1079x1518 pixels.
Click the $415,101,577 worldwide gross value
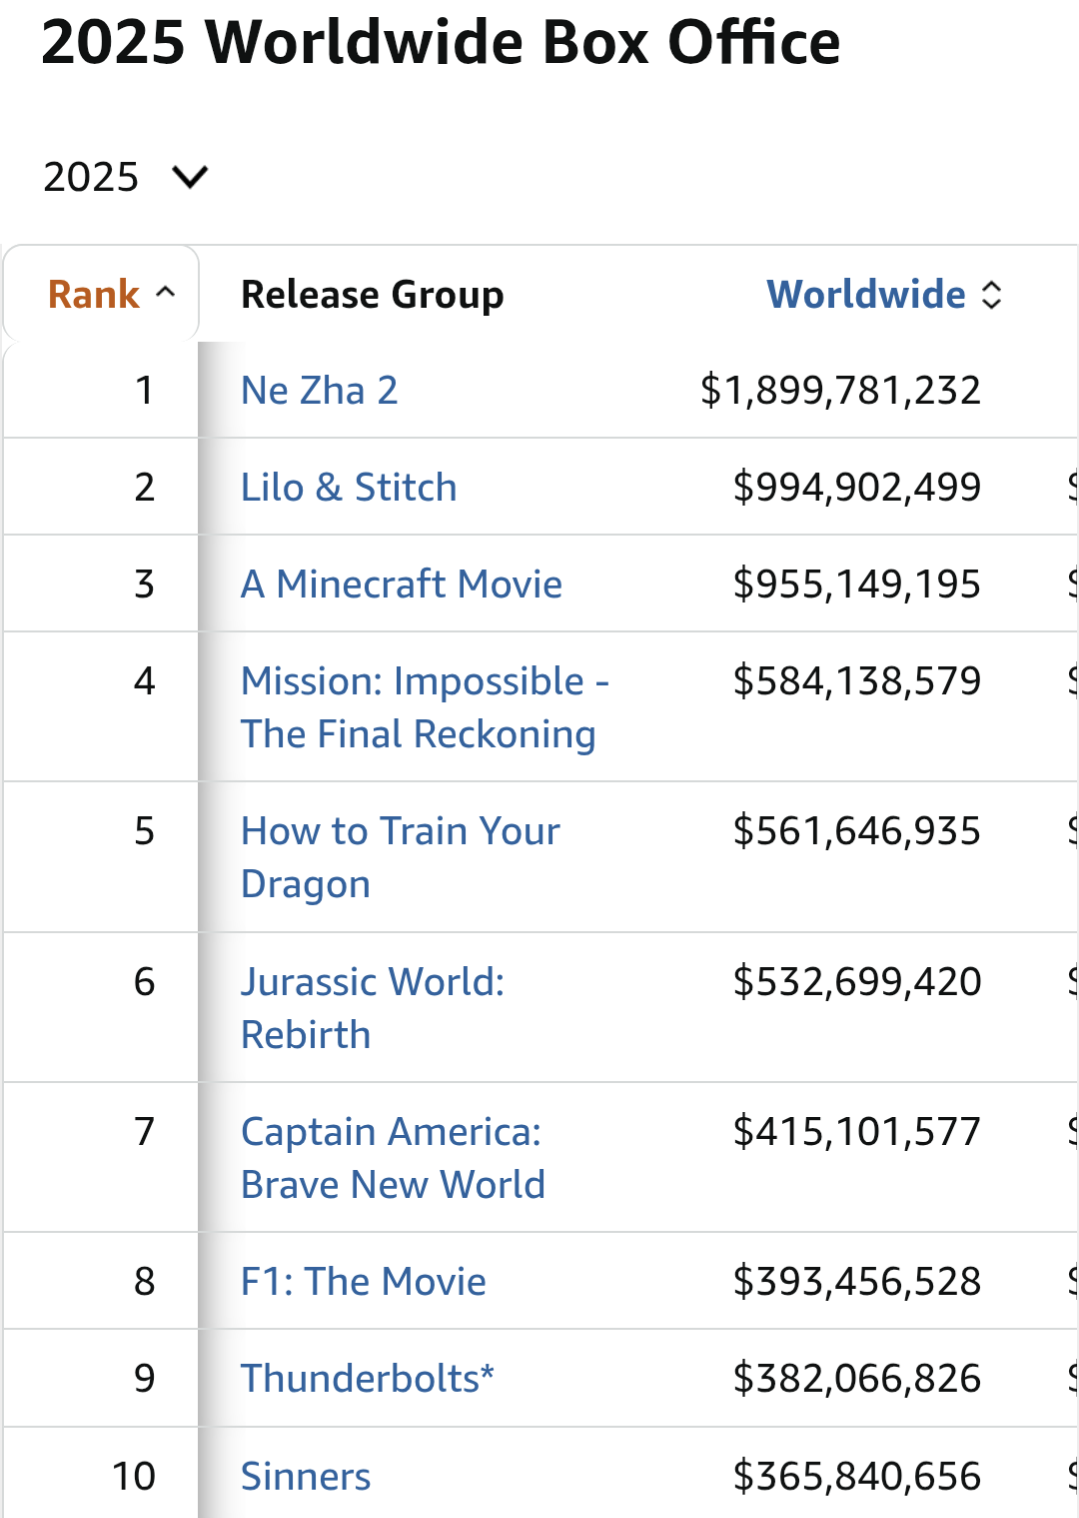tap(857, 1132)
